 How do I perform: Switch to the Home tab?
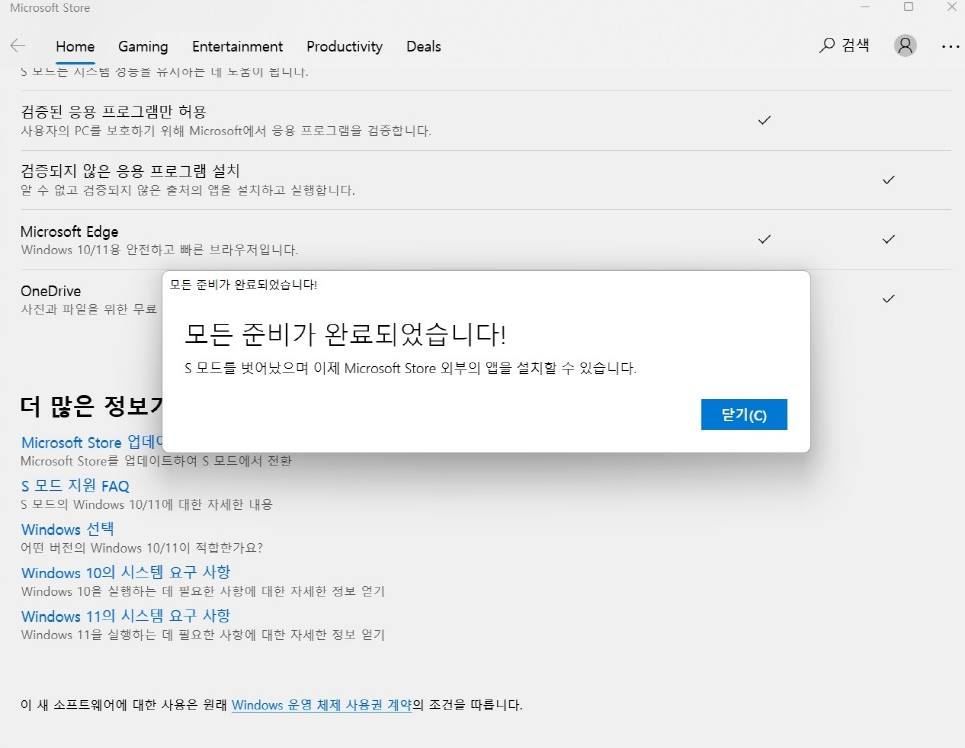coord(75,47)
